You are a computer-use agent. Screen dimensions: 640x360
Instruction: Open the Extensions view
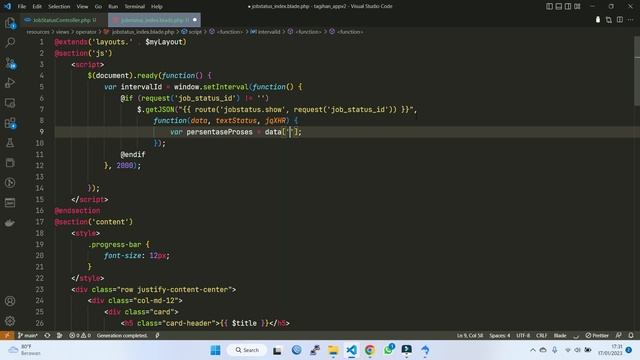(10, 123)
